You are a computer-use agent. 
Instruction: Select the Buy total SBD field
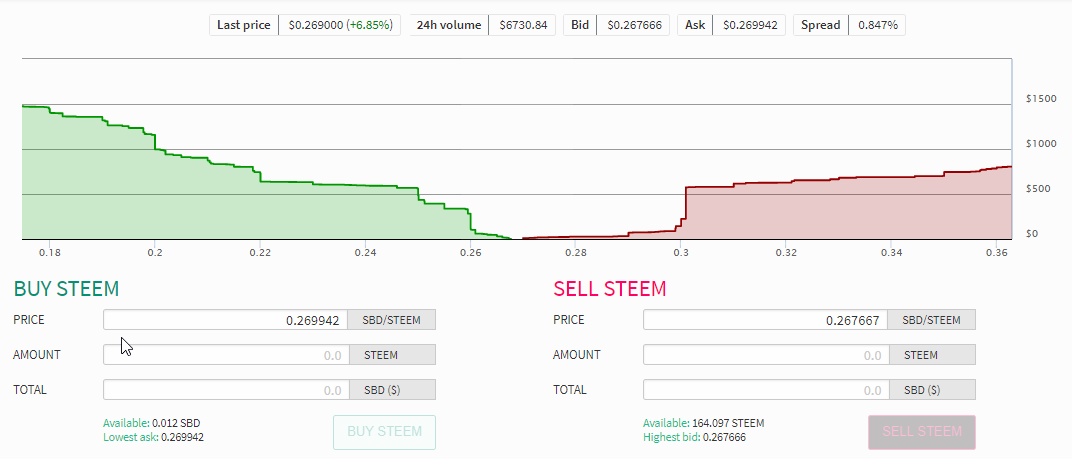226,390
